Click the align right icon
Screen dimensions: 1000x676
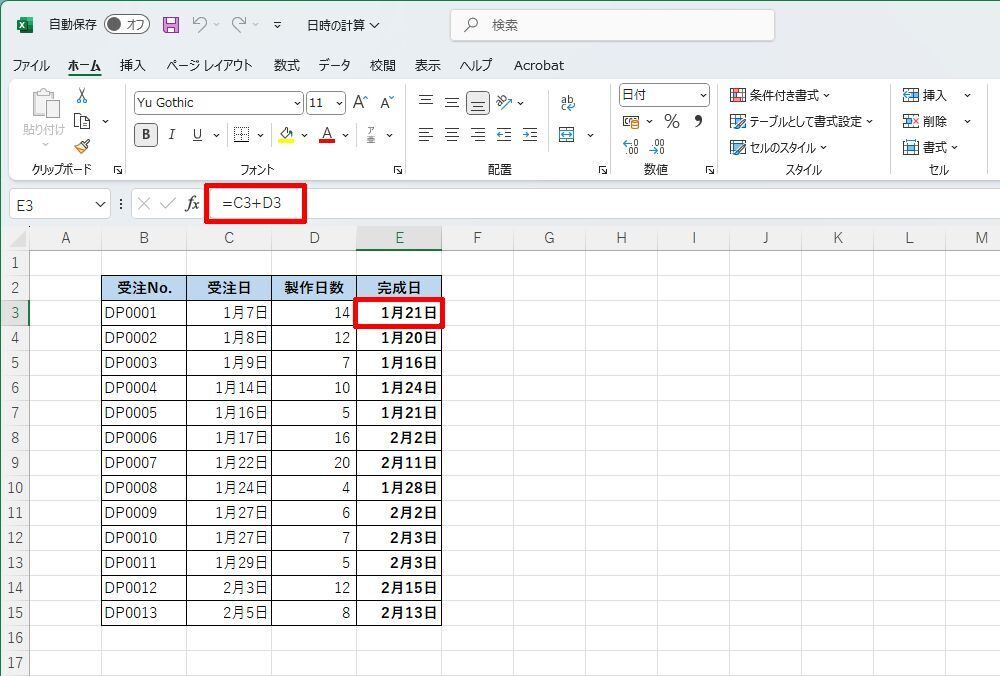click(478, 135)
